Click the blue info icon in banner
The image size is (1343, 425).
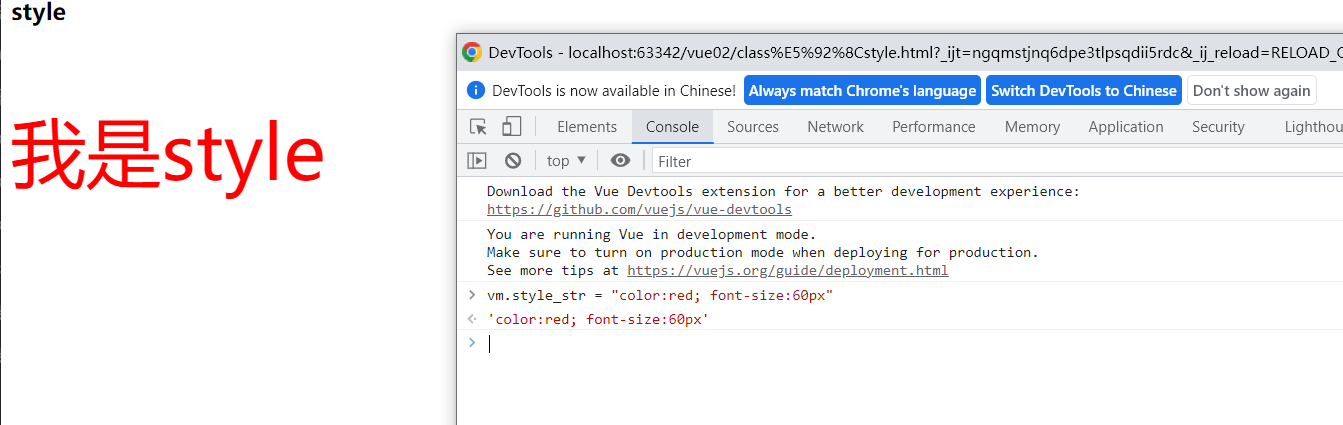click(477, 90)
